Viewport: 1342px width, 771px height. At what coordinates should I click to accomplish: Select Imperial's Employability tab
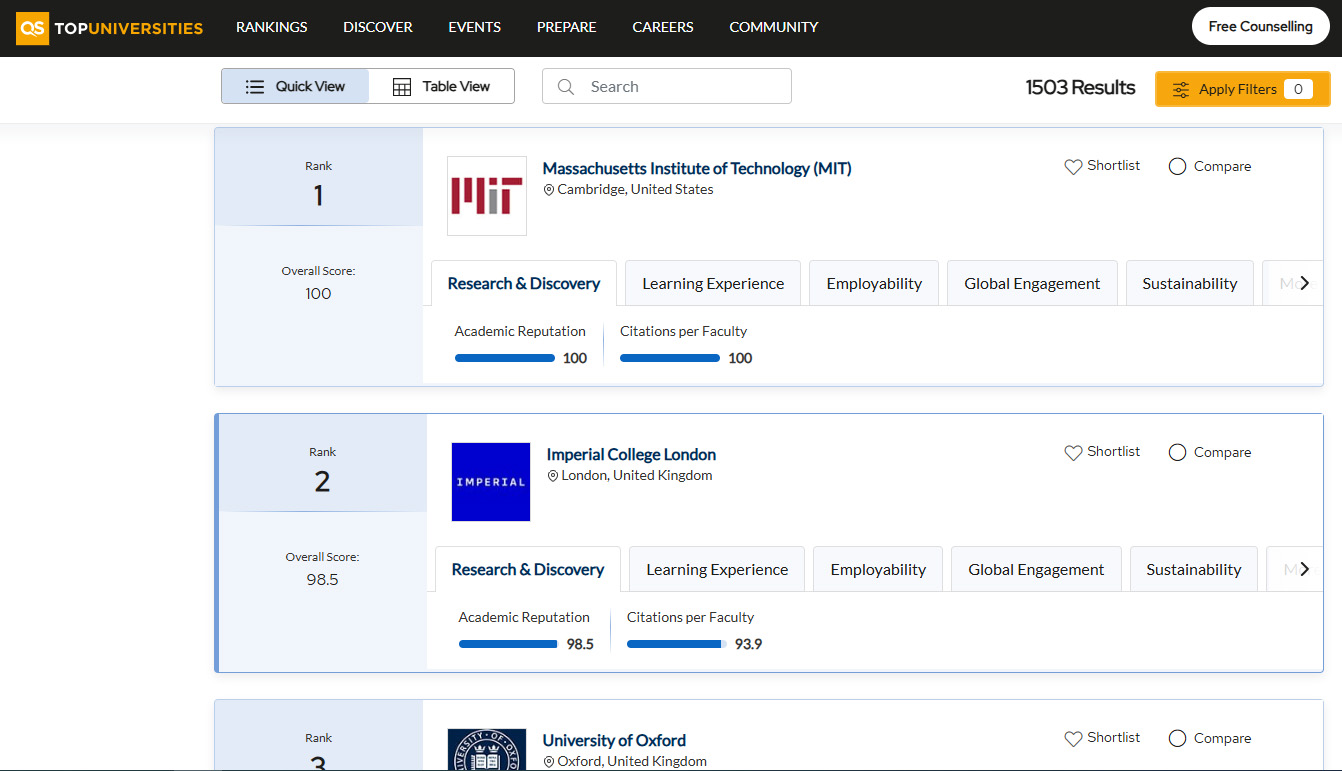(x=878, y=569)
